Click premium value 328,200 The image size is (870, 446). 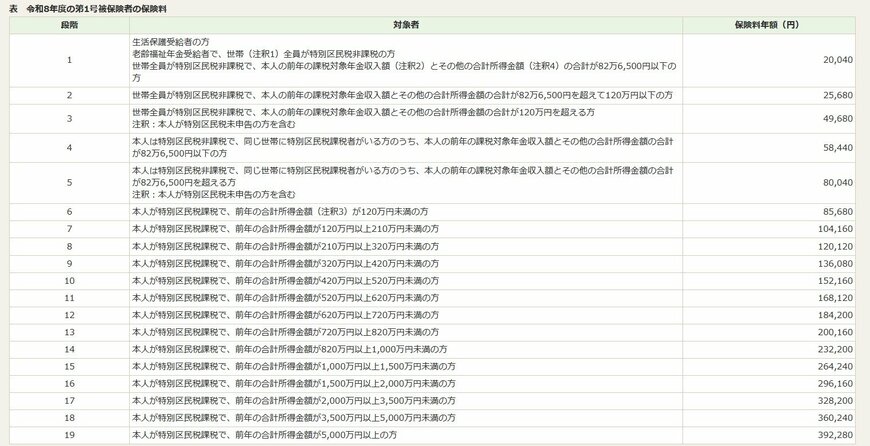(x=836, y=401)
